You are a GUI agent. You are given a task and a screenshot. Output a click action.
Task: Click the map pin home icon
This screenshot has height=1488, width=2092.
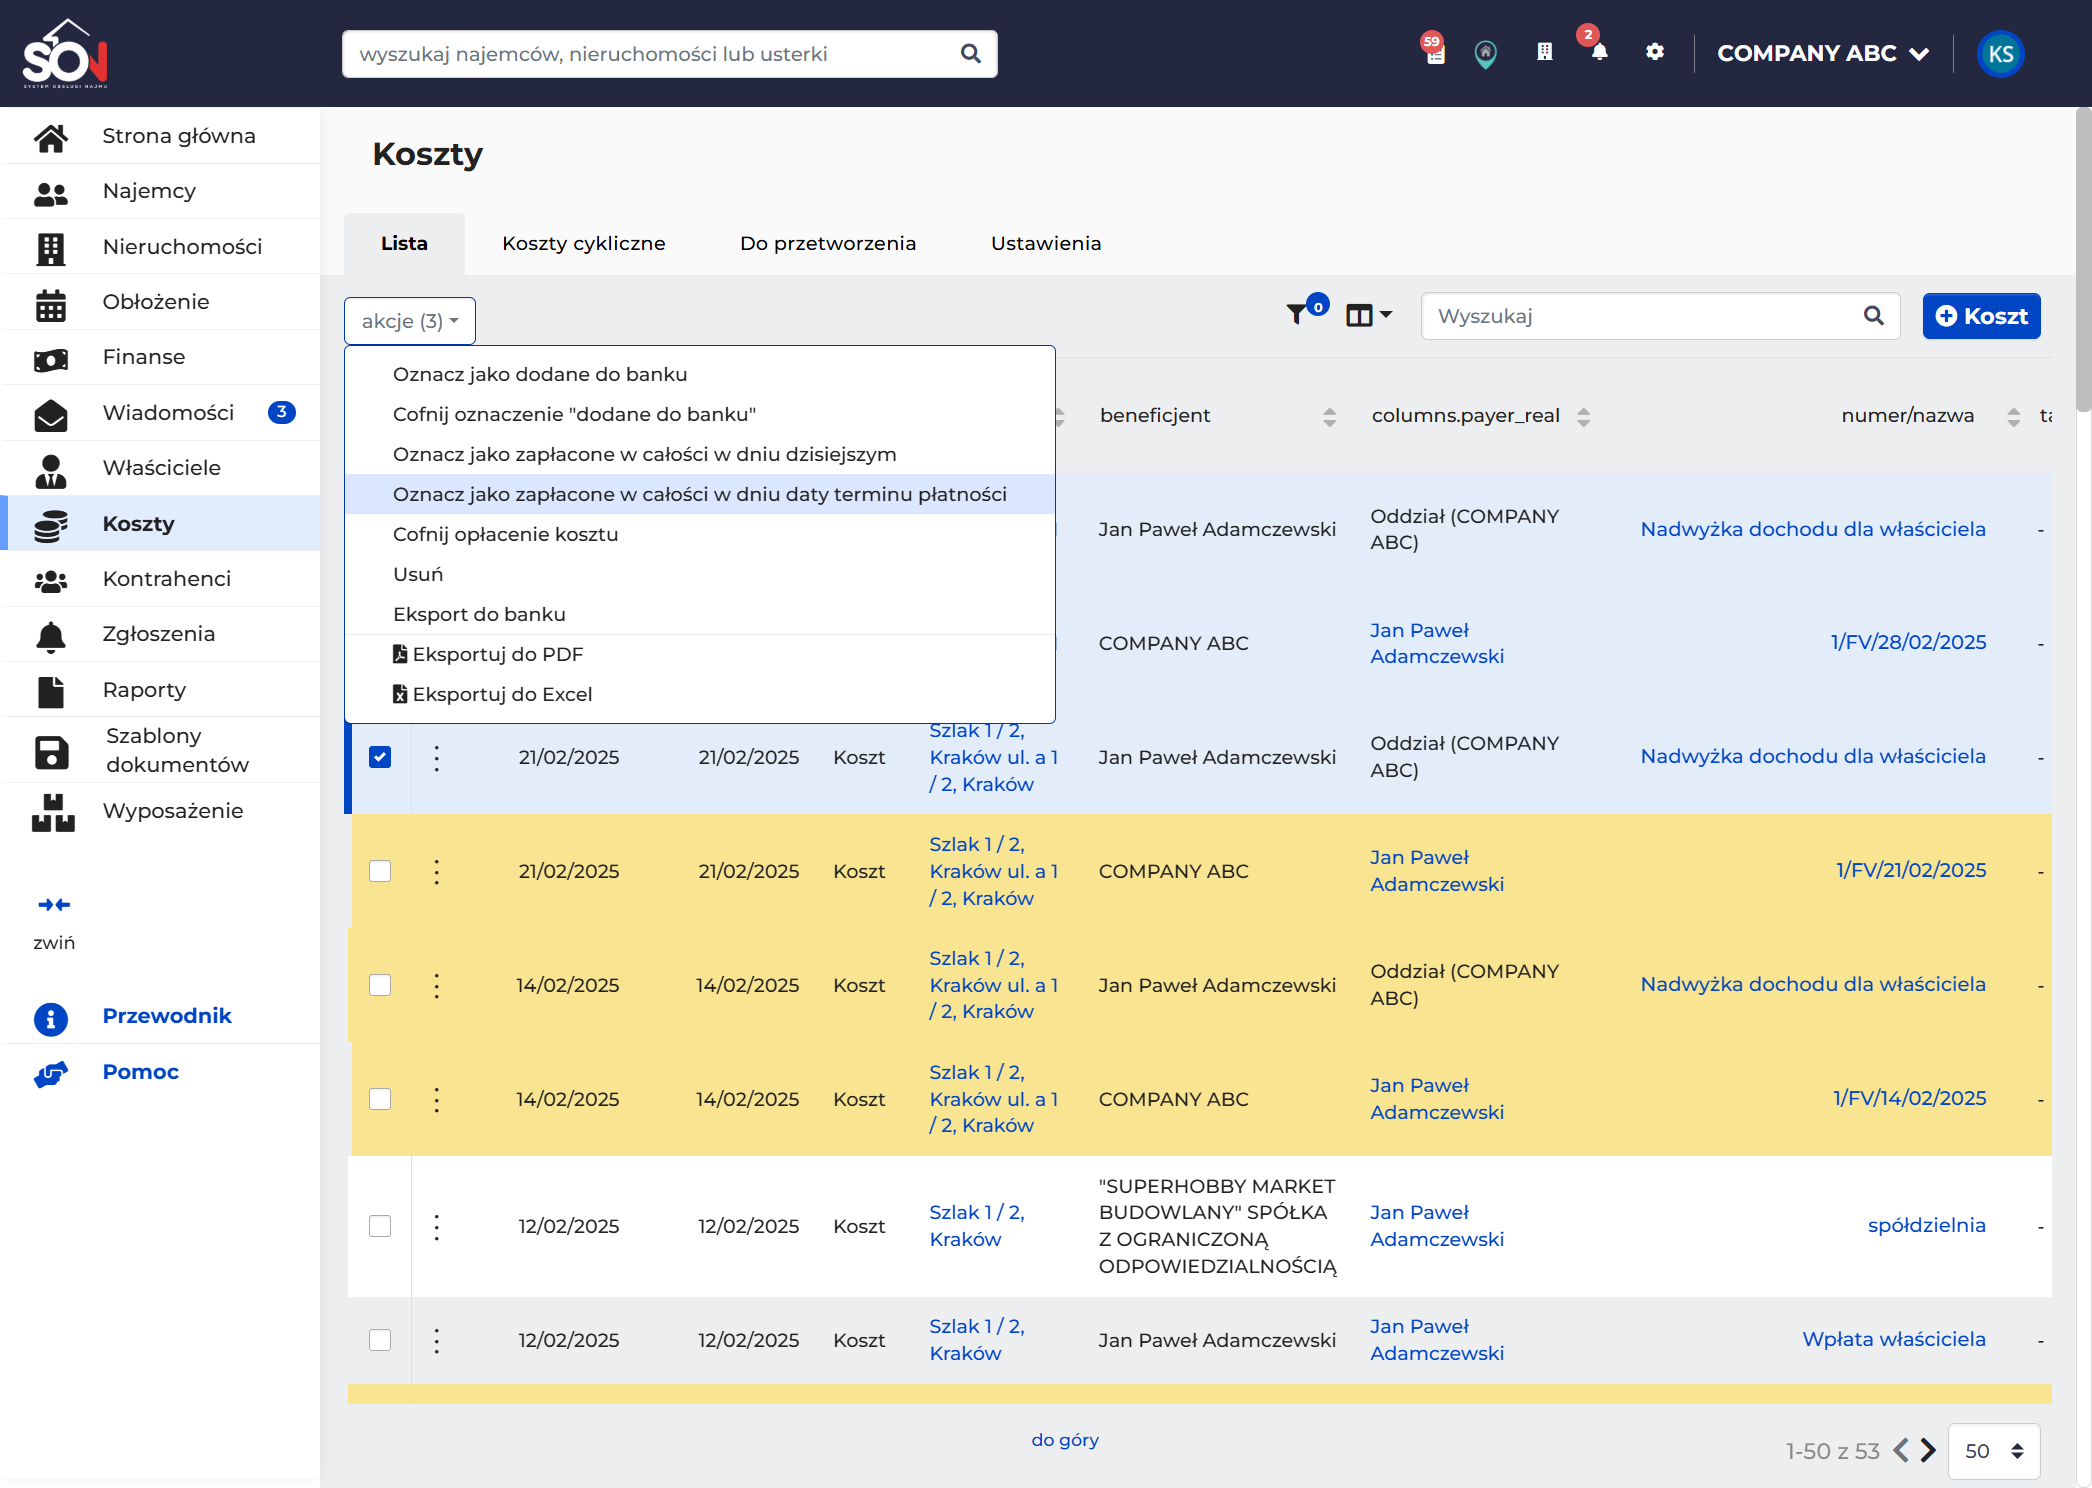[x=1486, y=54]
